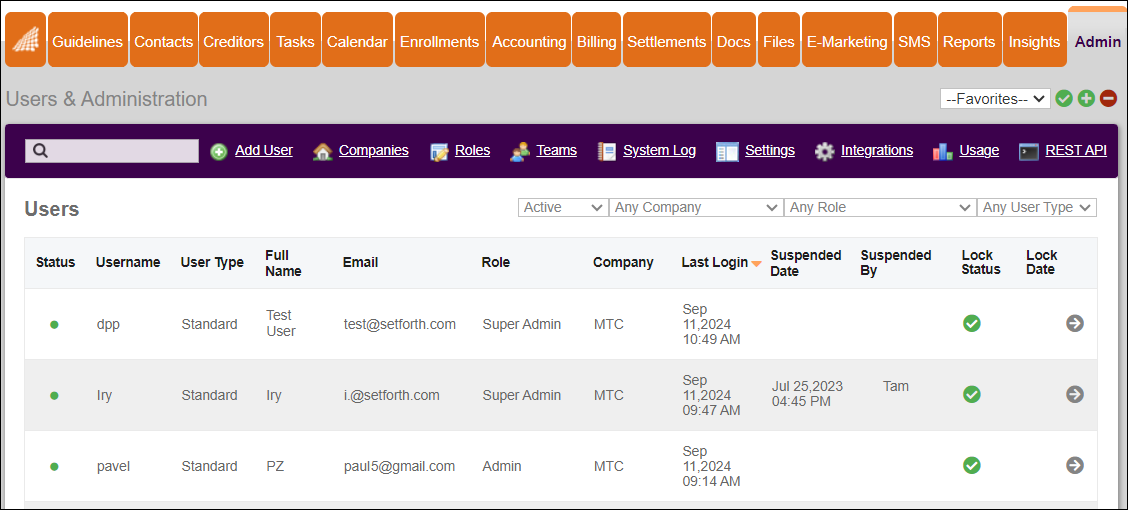Open the System Log link
The image size is (1128, 510).
[660, 150]
